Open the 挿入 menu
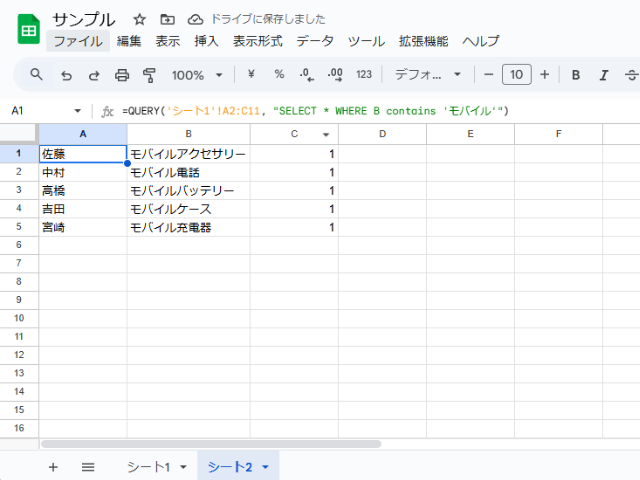Image resolution: width=640 pixels, height=480 pixels. [207, 41]
